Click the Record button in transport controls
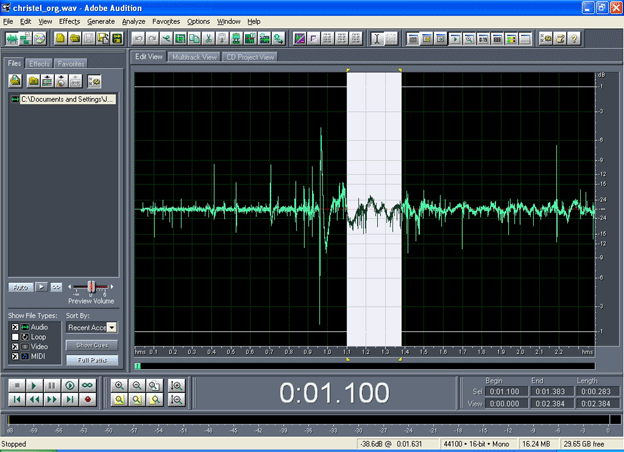Screen dimensions: 624x452 click(88, 400)
